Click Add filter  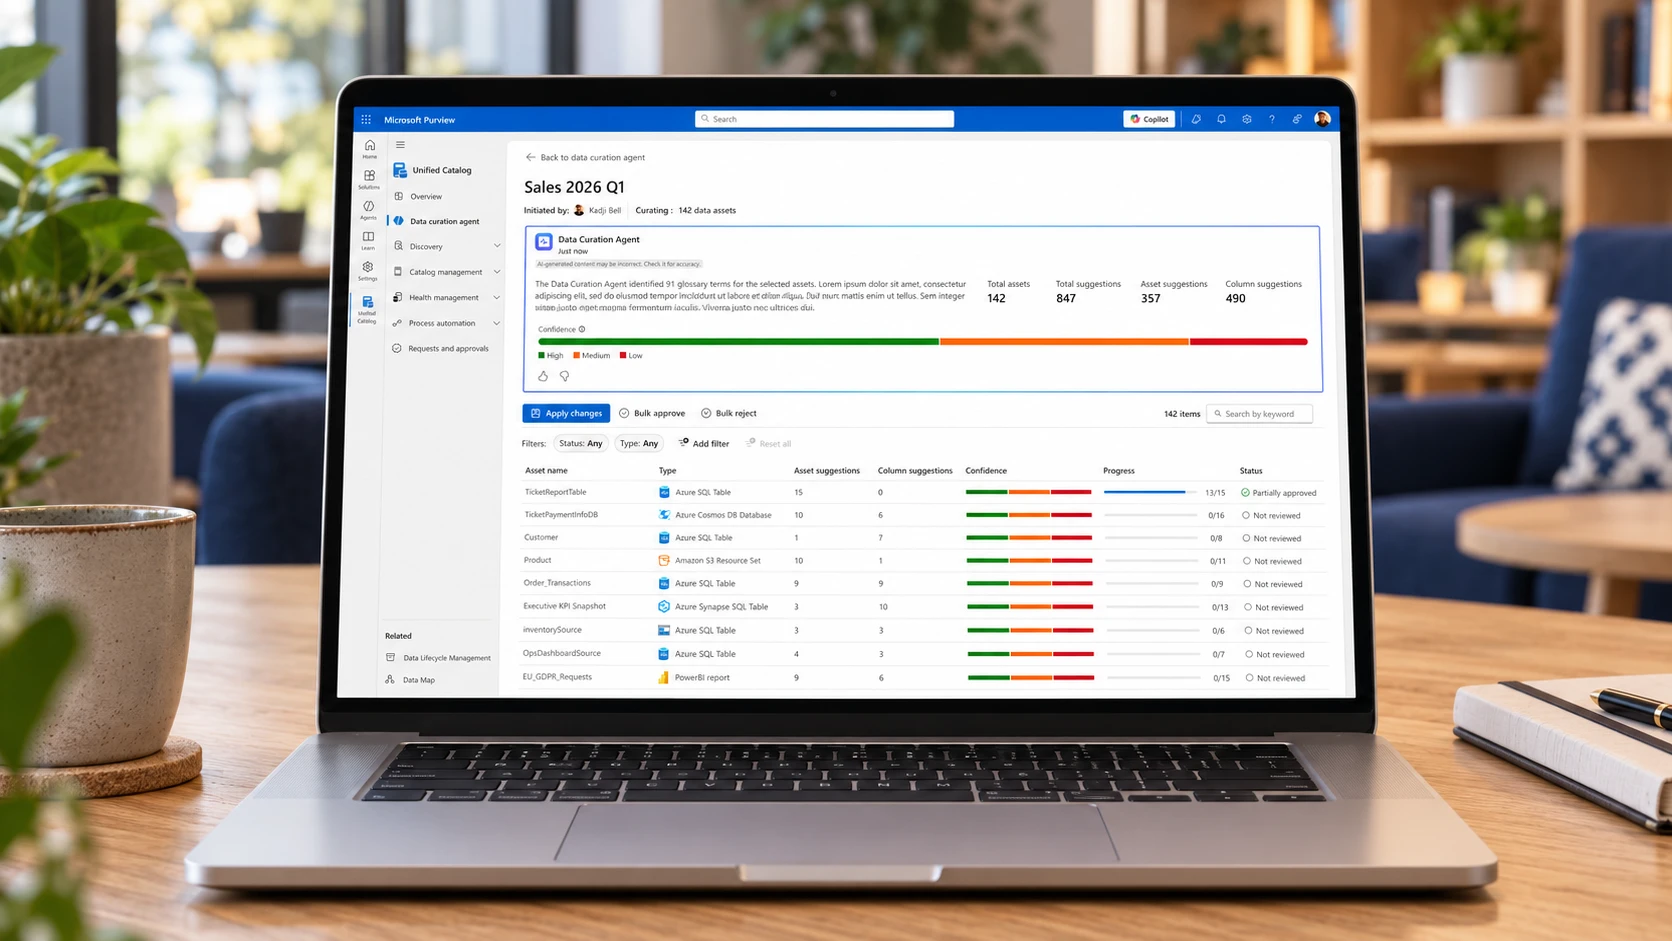(704, 443)
